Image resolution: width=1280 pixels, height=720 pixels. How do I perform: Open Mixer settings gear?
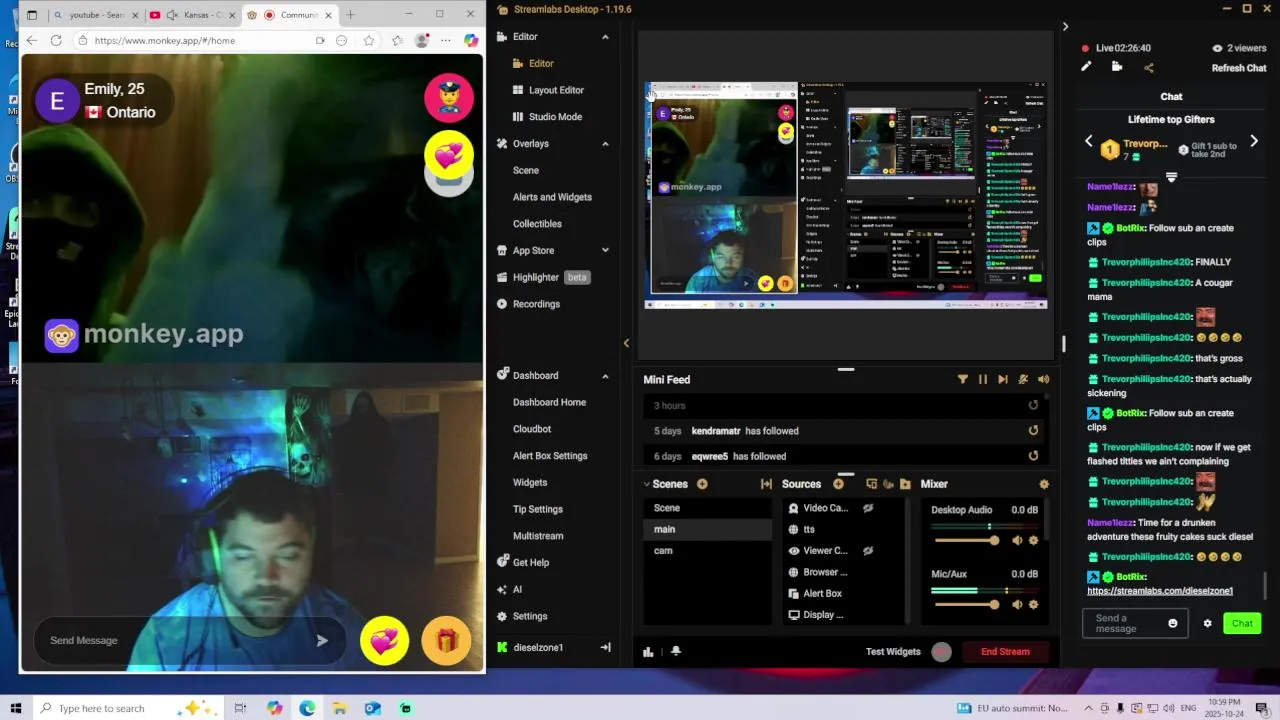(1044, 484)
